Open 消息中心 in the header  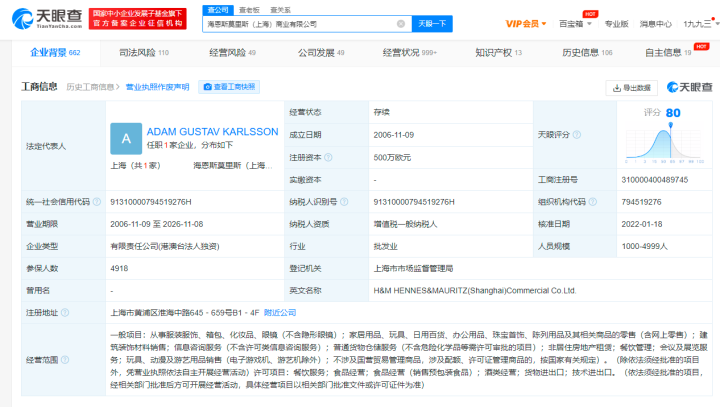(655, 24)
